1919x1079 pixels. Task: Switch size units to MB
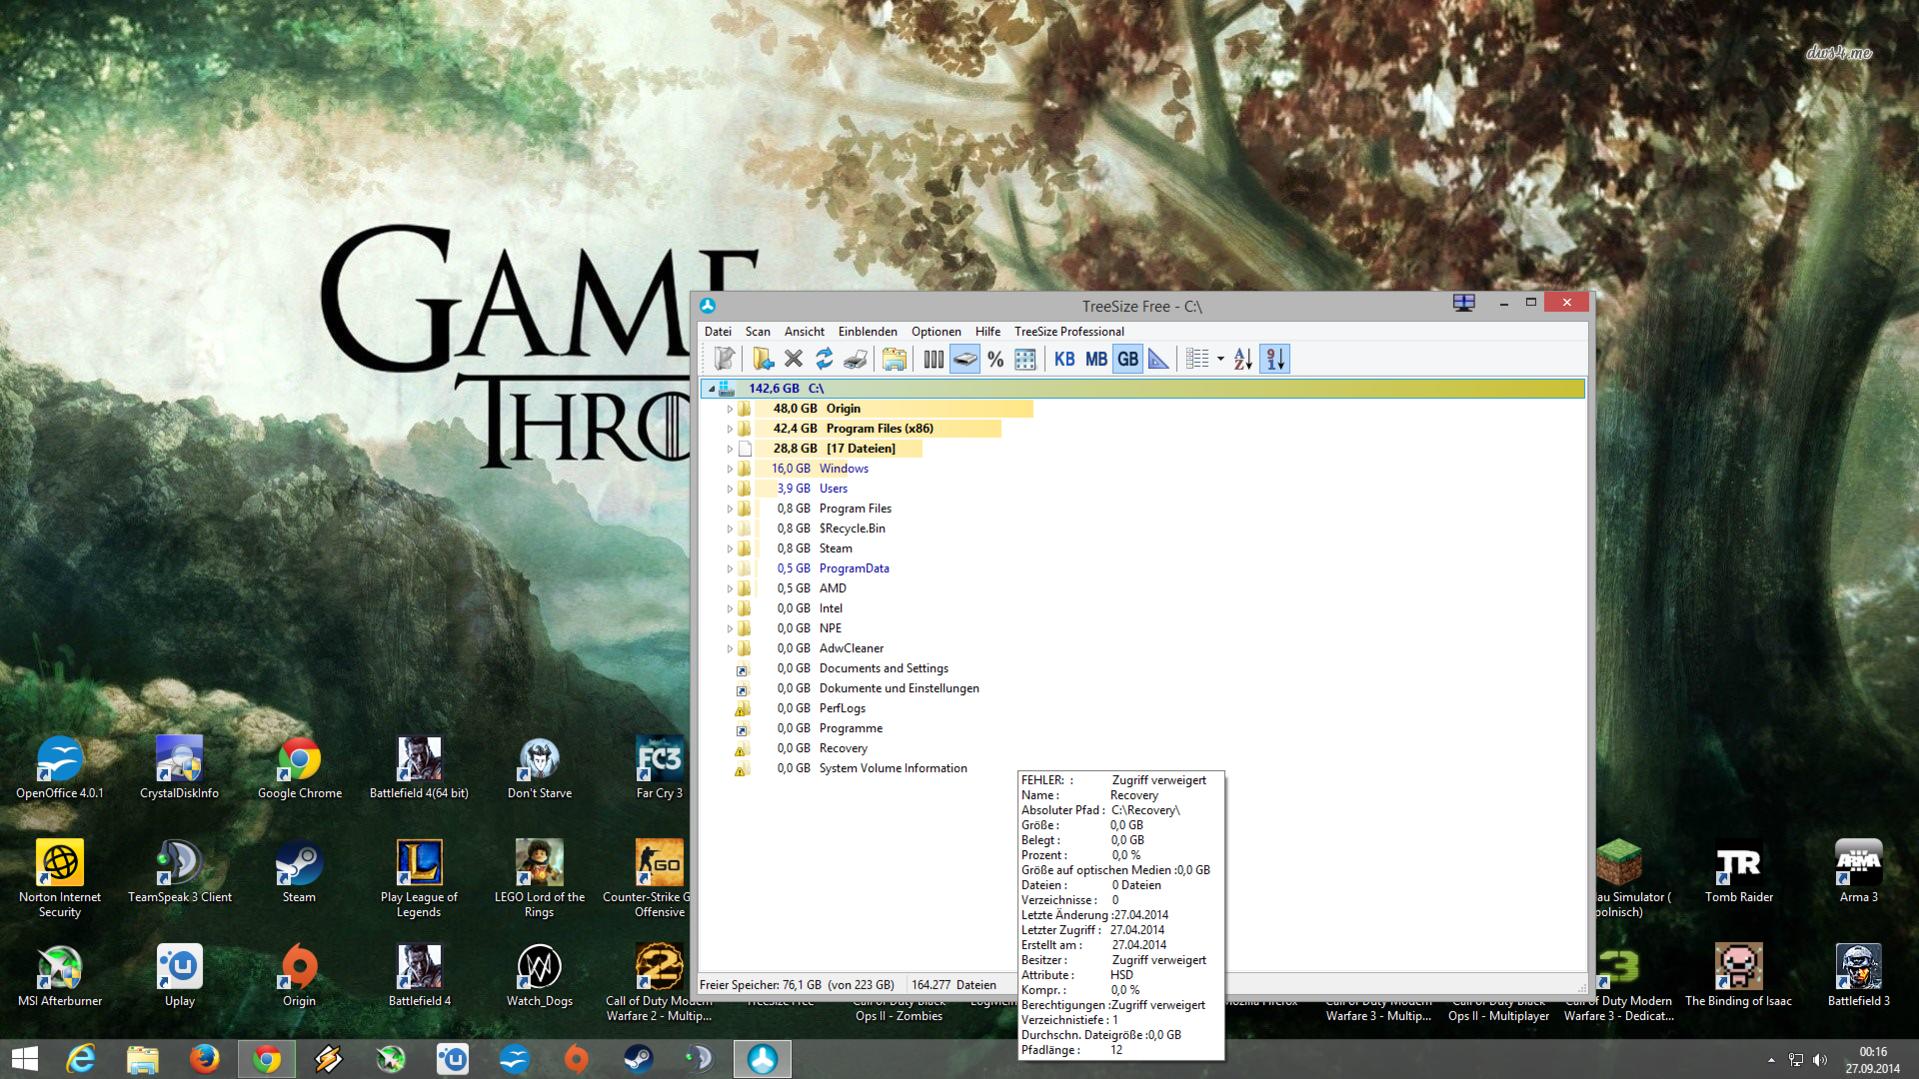click(1096, 359)
